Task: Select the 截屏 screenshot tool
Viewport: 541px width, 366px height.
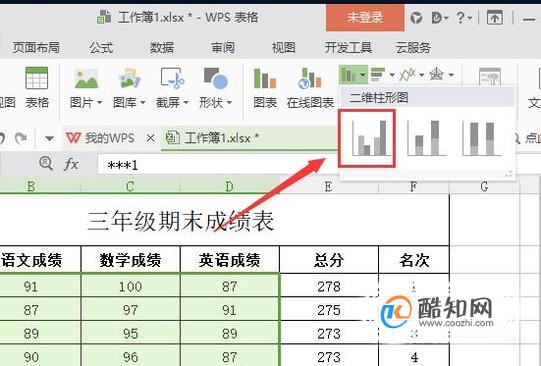Action: [x=172, y=78]
